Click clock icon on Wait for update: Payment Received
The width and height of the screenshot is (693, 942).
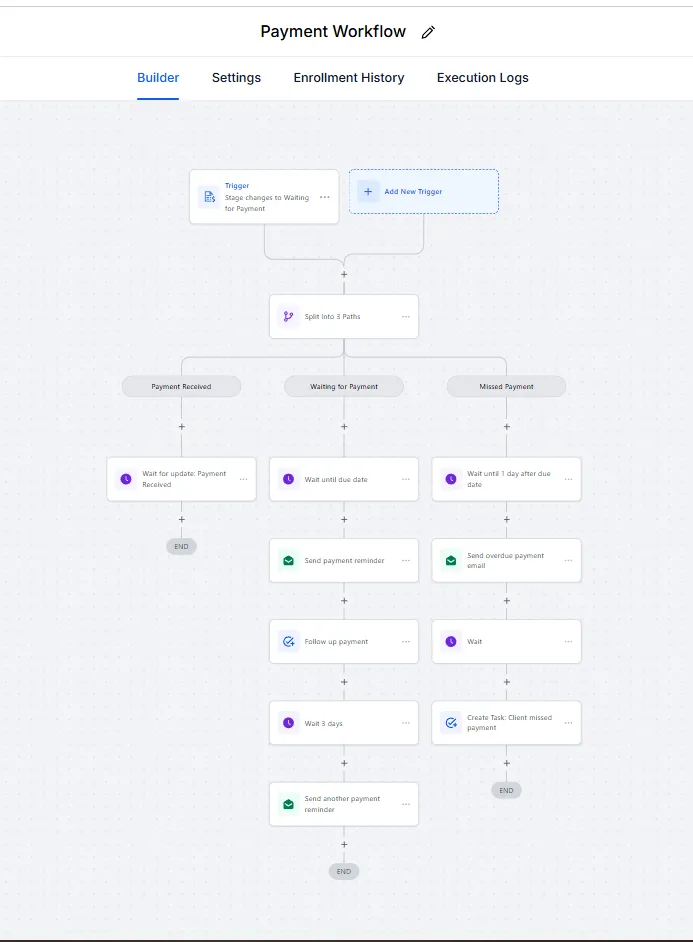(x=126, y=479)
